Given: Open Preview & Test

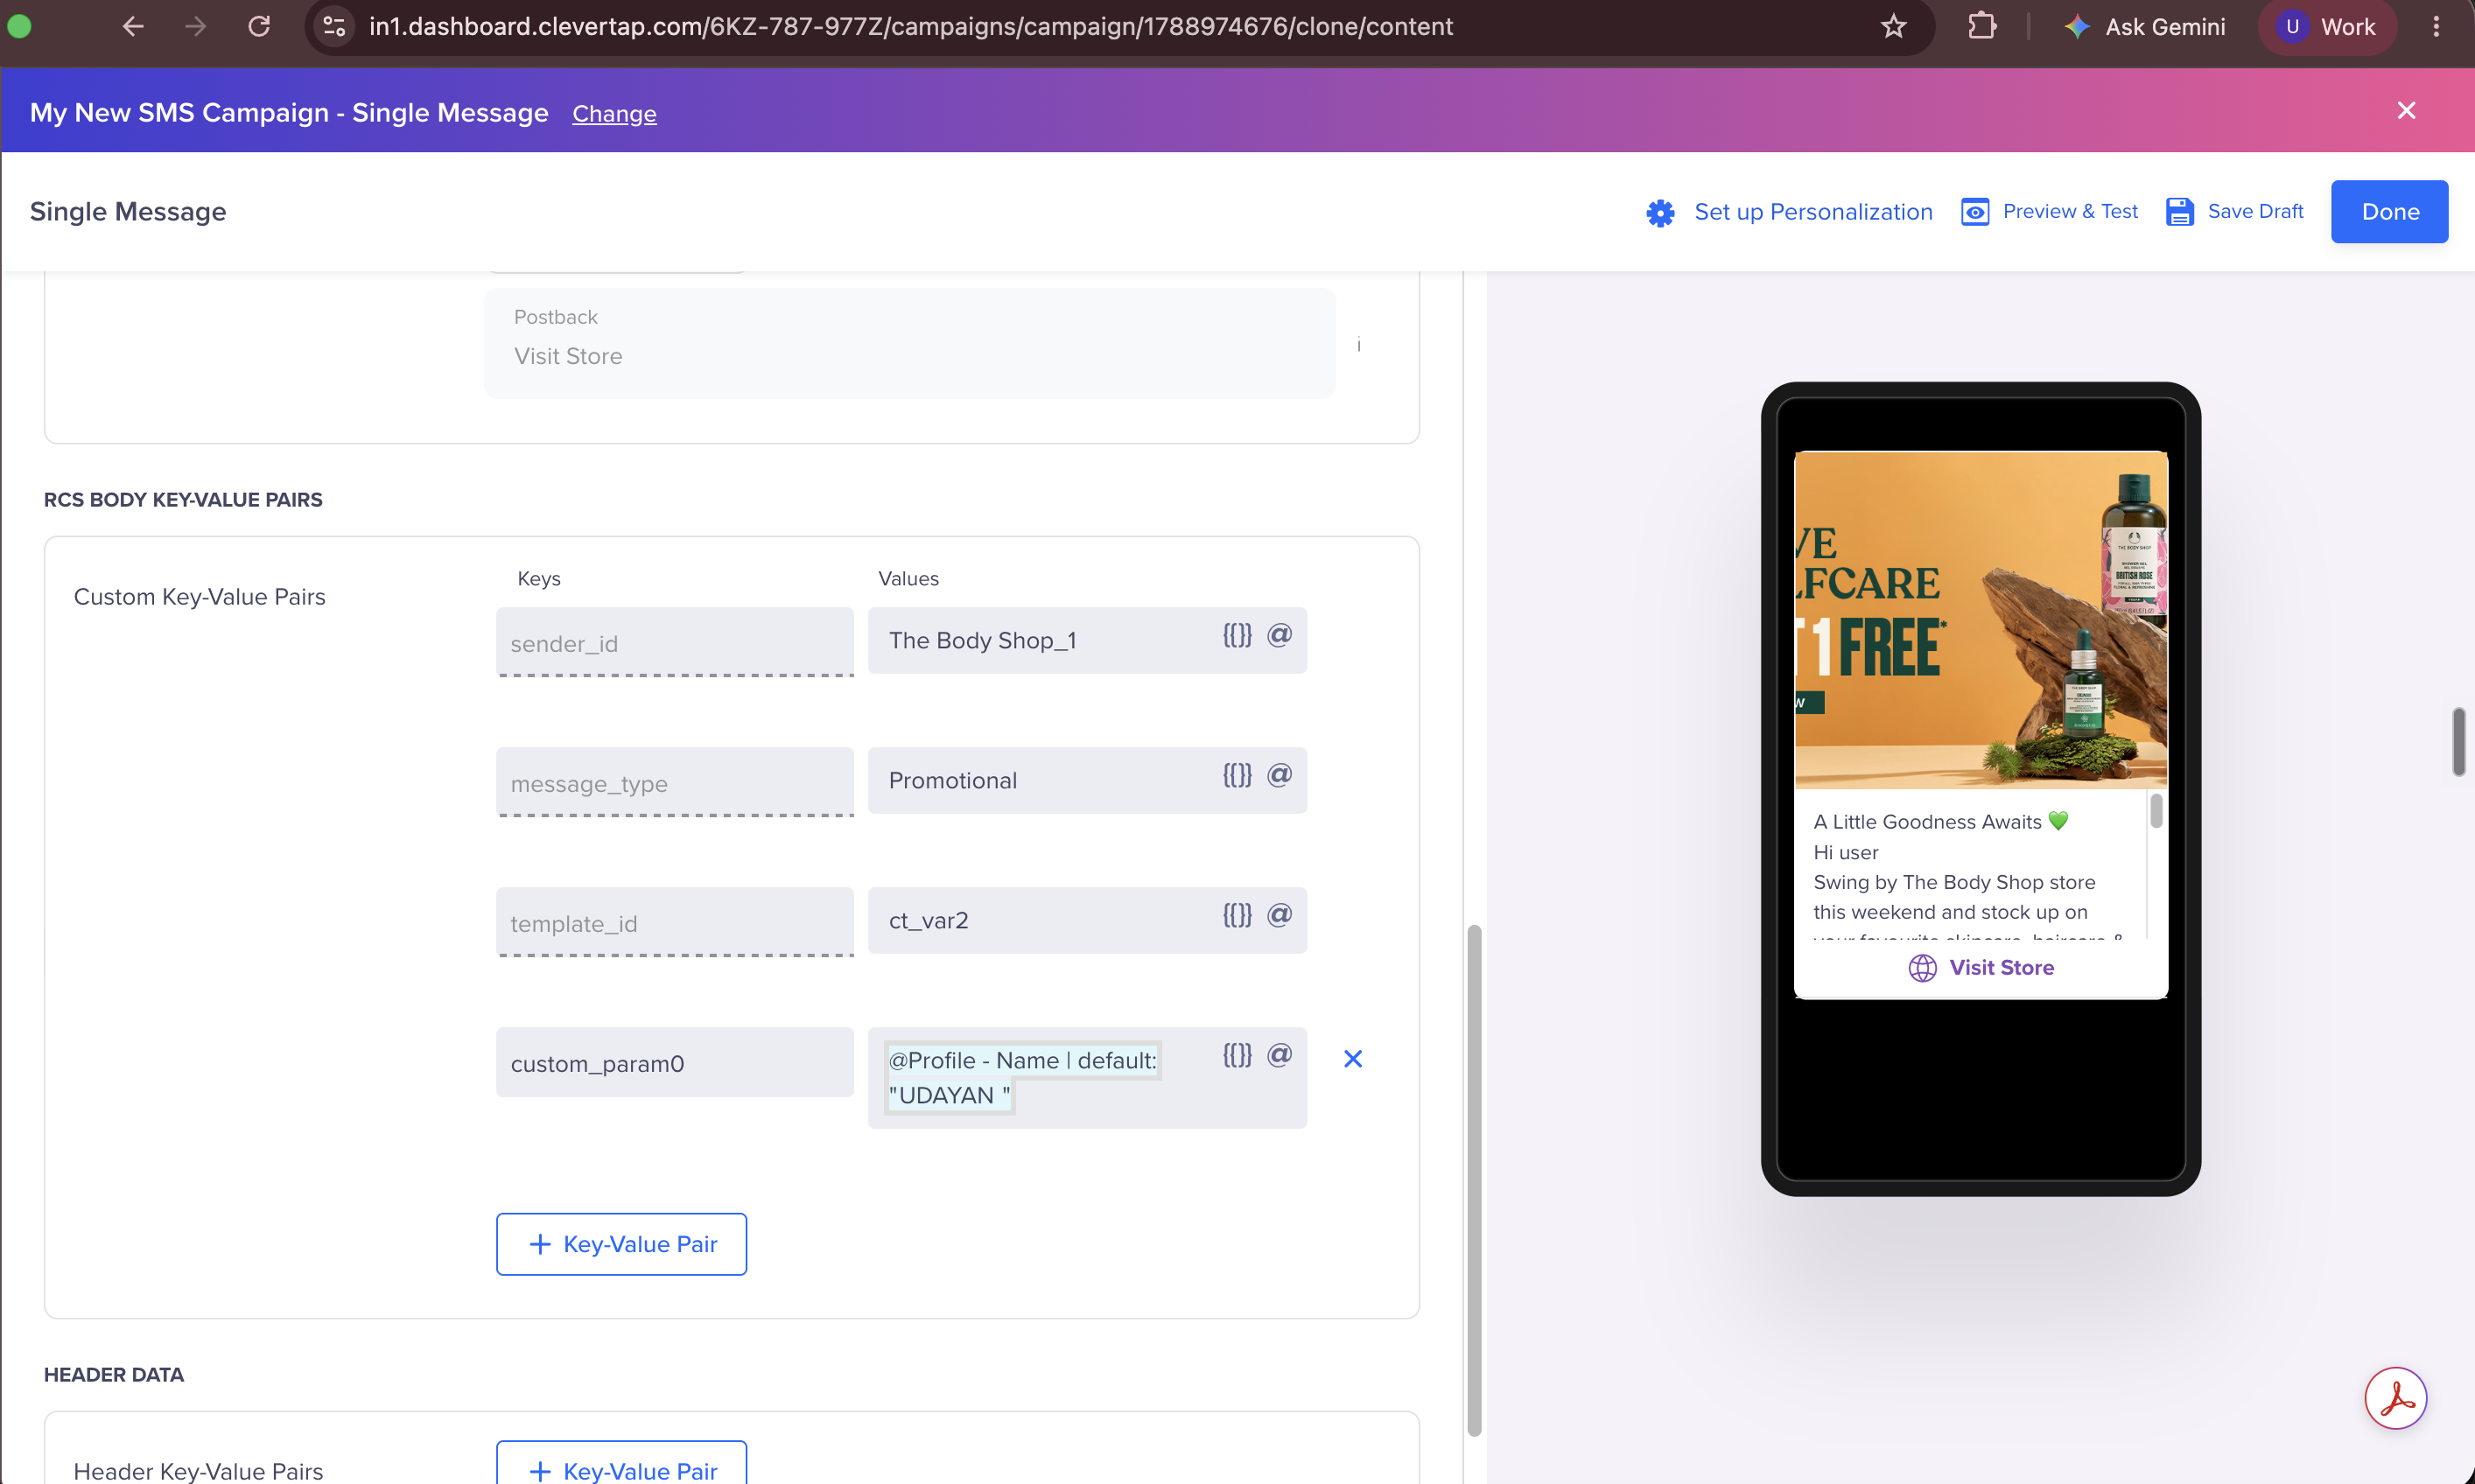Looking at the screenshot, I should coord(2070,211).
